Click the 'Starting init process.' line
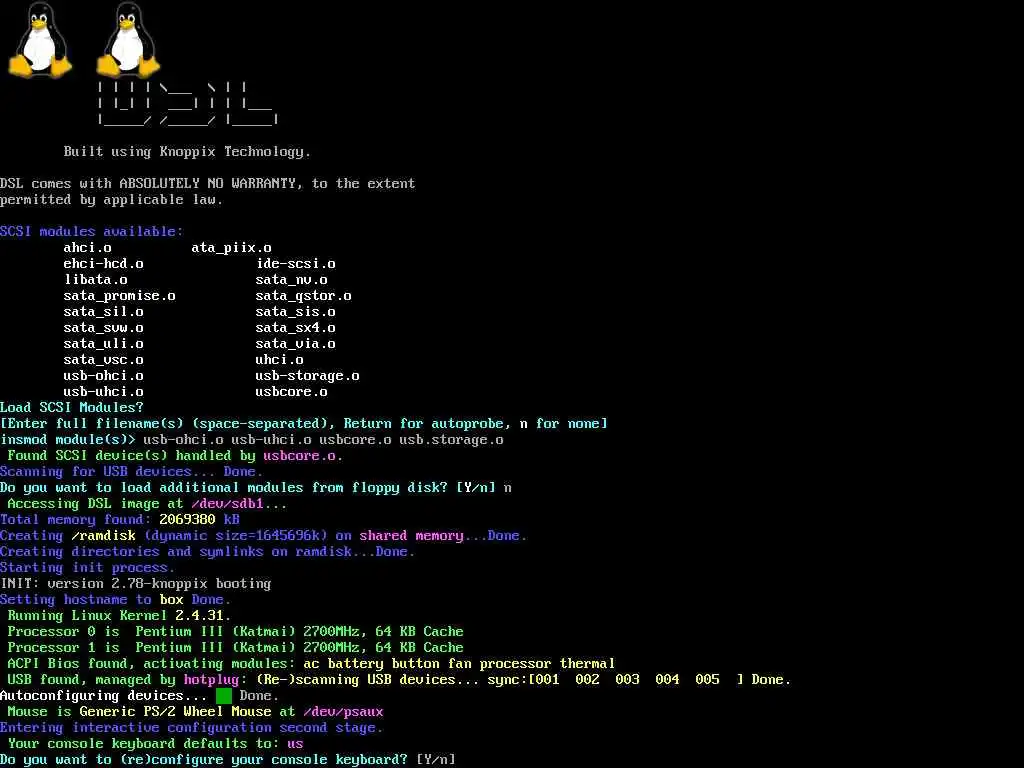This screenshot has height=768, width=1024. [x=88, y=568]
